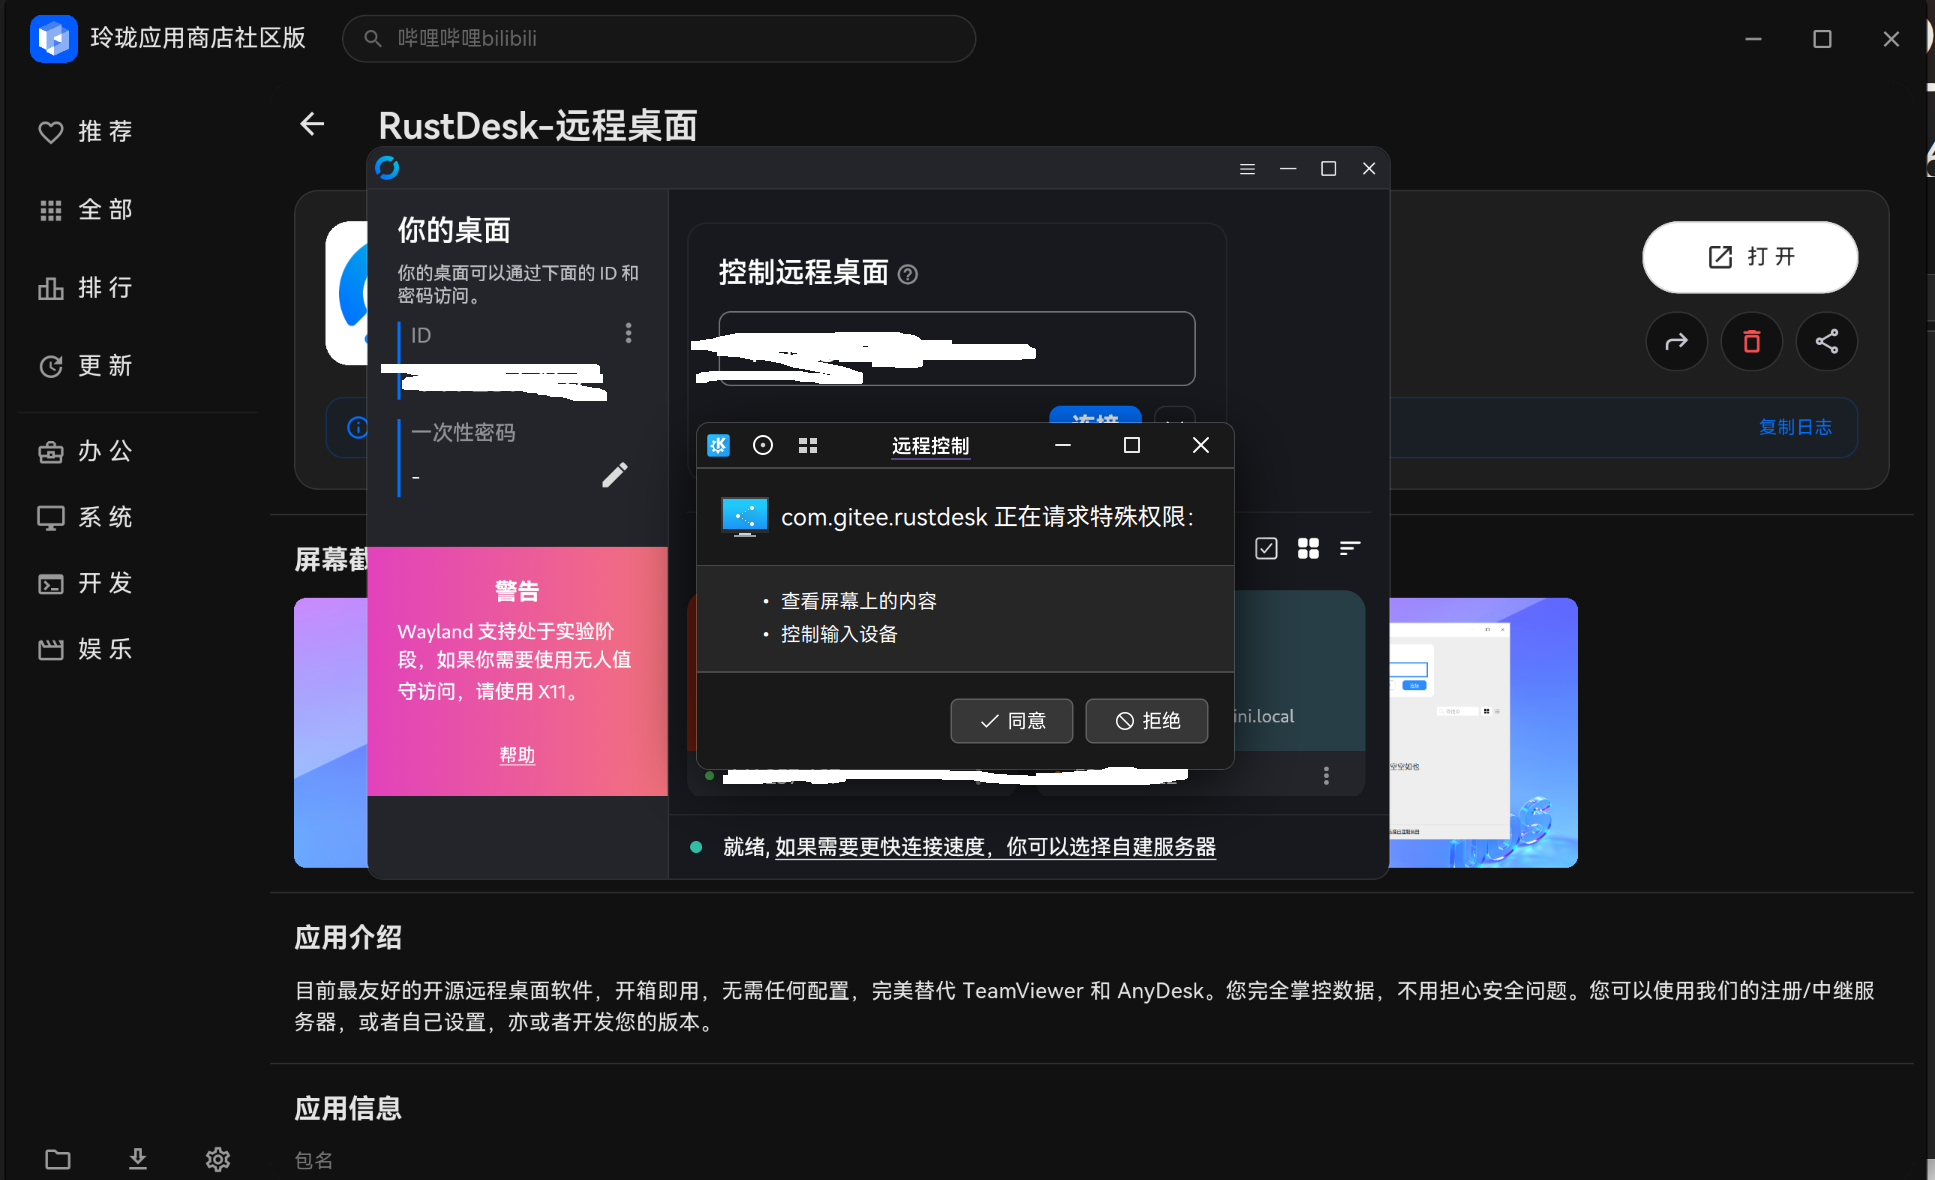Image resolution: width=1935 pixels, height=1180 pixels.
Task: Click the pin-on-top icon in dialog titlebar
Action: pos(763,445)
